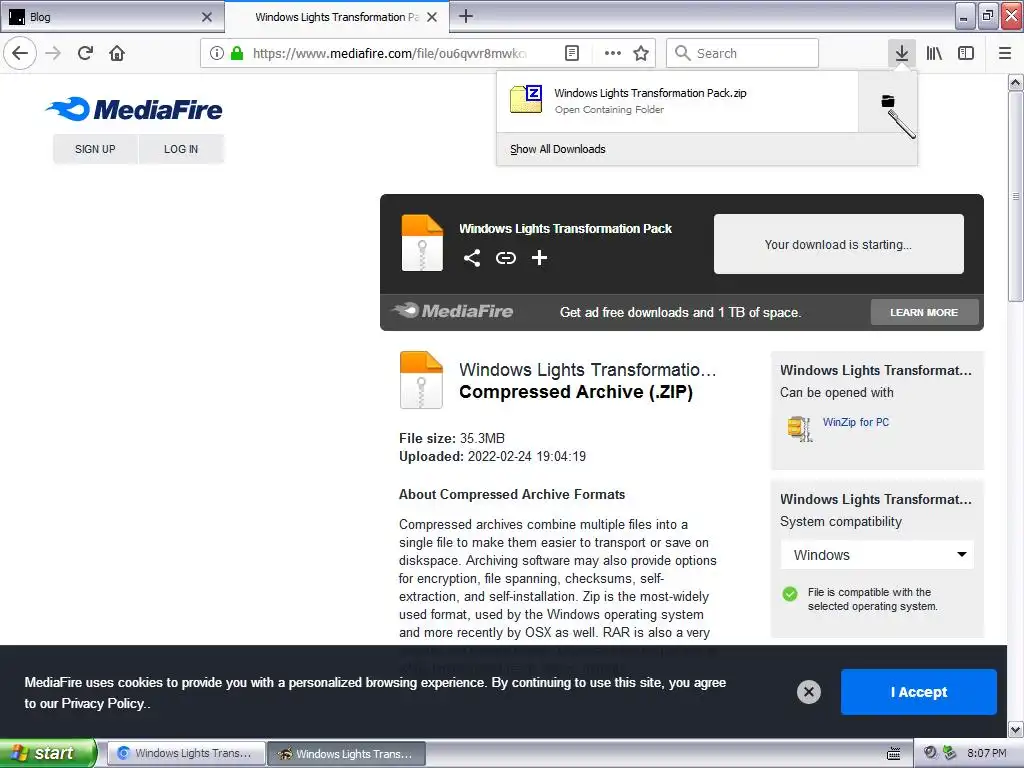The image size is (1024, 768).
Task: Open the WinZip for PC link
Action: [x=856, y=422]
